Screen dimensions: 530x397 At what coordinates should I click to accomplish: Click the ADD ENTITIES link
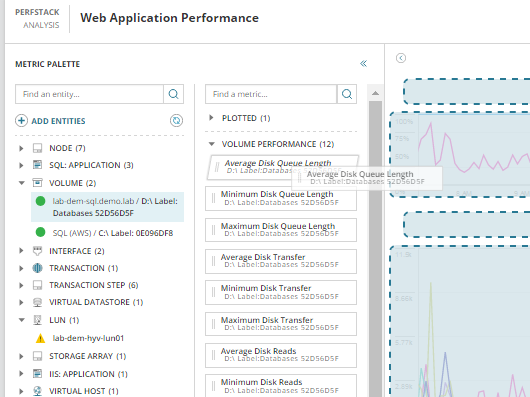point(58,121)
